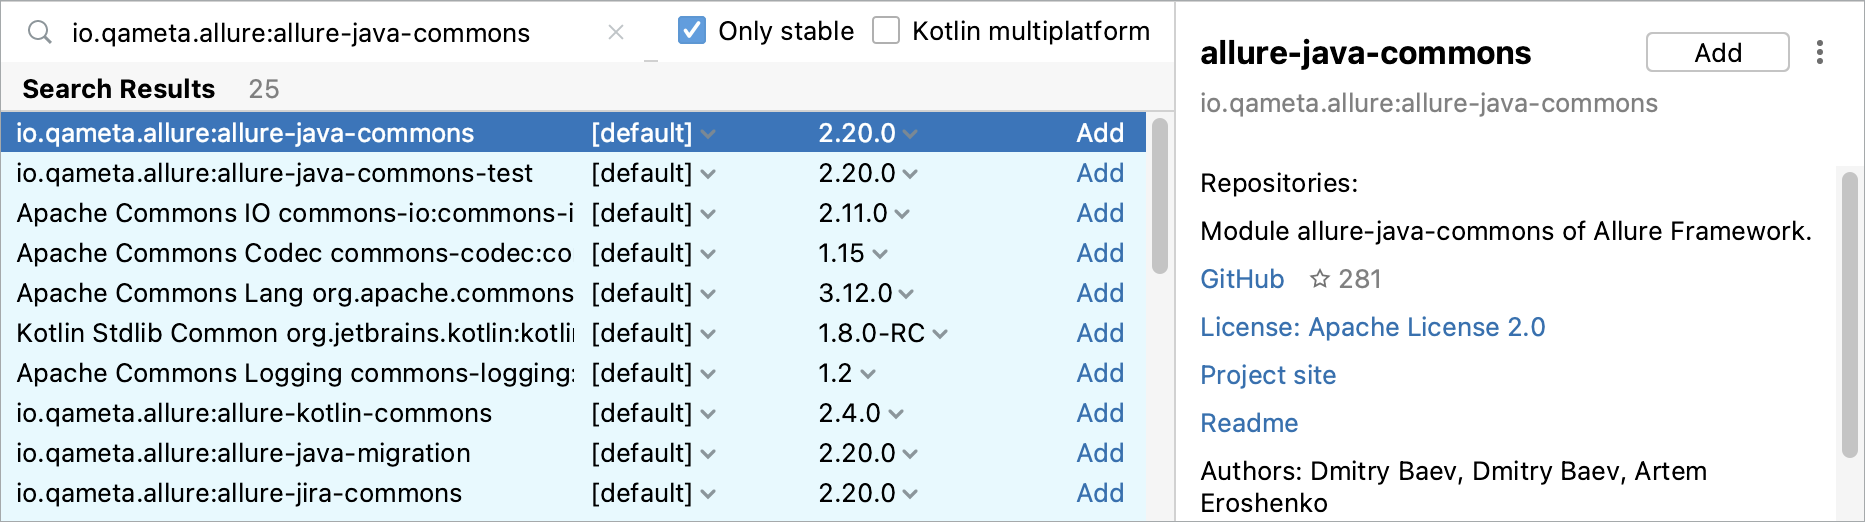Screen dimensions: 1865x522
Task: Add allure-java-migration dependency
Action: 1100,453
